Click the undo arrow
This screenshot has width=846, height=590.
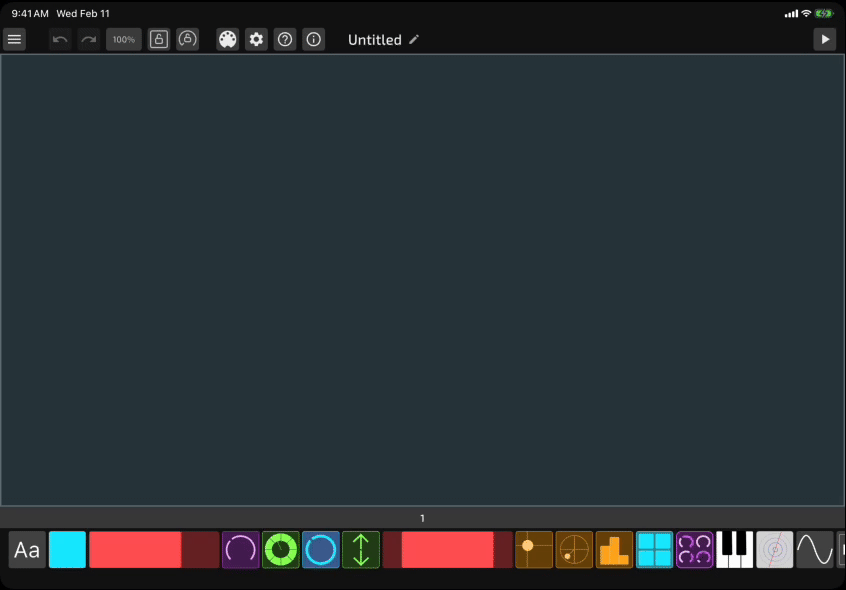[60, 39]
